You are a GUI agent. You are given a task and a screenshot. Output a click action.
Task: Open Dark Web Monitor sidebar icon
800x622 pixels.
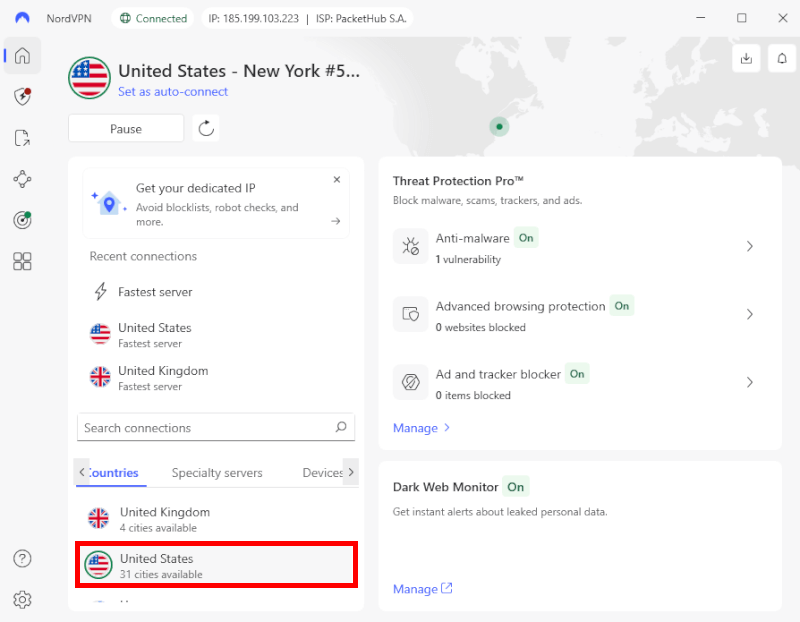[22, 219]
